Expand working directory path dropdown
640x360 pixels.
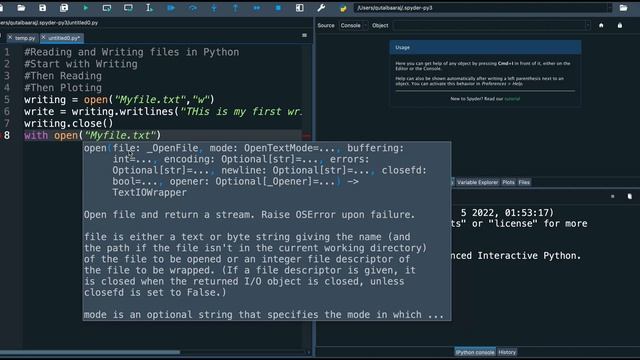pos(609,8)
